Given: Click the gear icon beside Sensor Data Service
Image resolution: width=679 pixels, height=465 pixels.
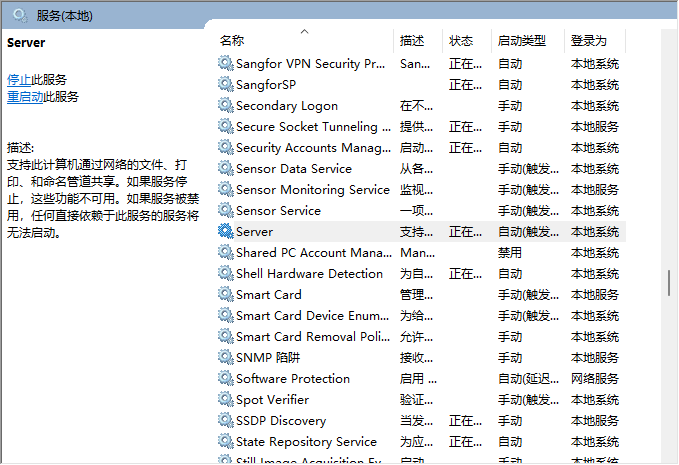Looking at the screenshot, I should [226, 168].
